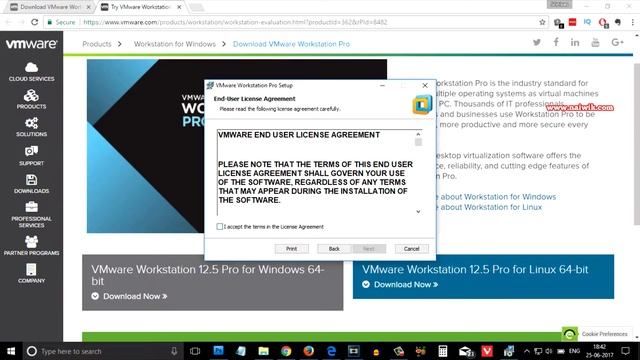
Task: Click Print in the setup dialog
Action: [291, 249]
